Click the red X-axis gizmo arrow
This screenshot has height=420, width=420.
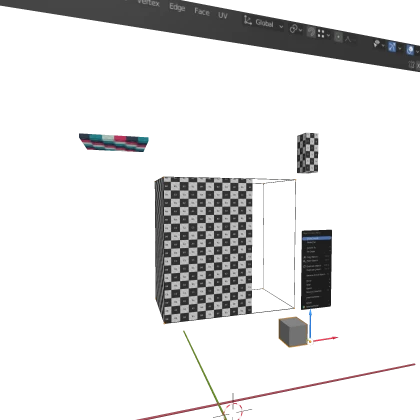pyautogui.click(x=324, y=339)
